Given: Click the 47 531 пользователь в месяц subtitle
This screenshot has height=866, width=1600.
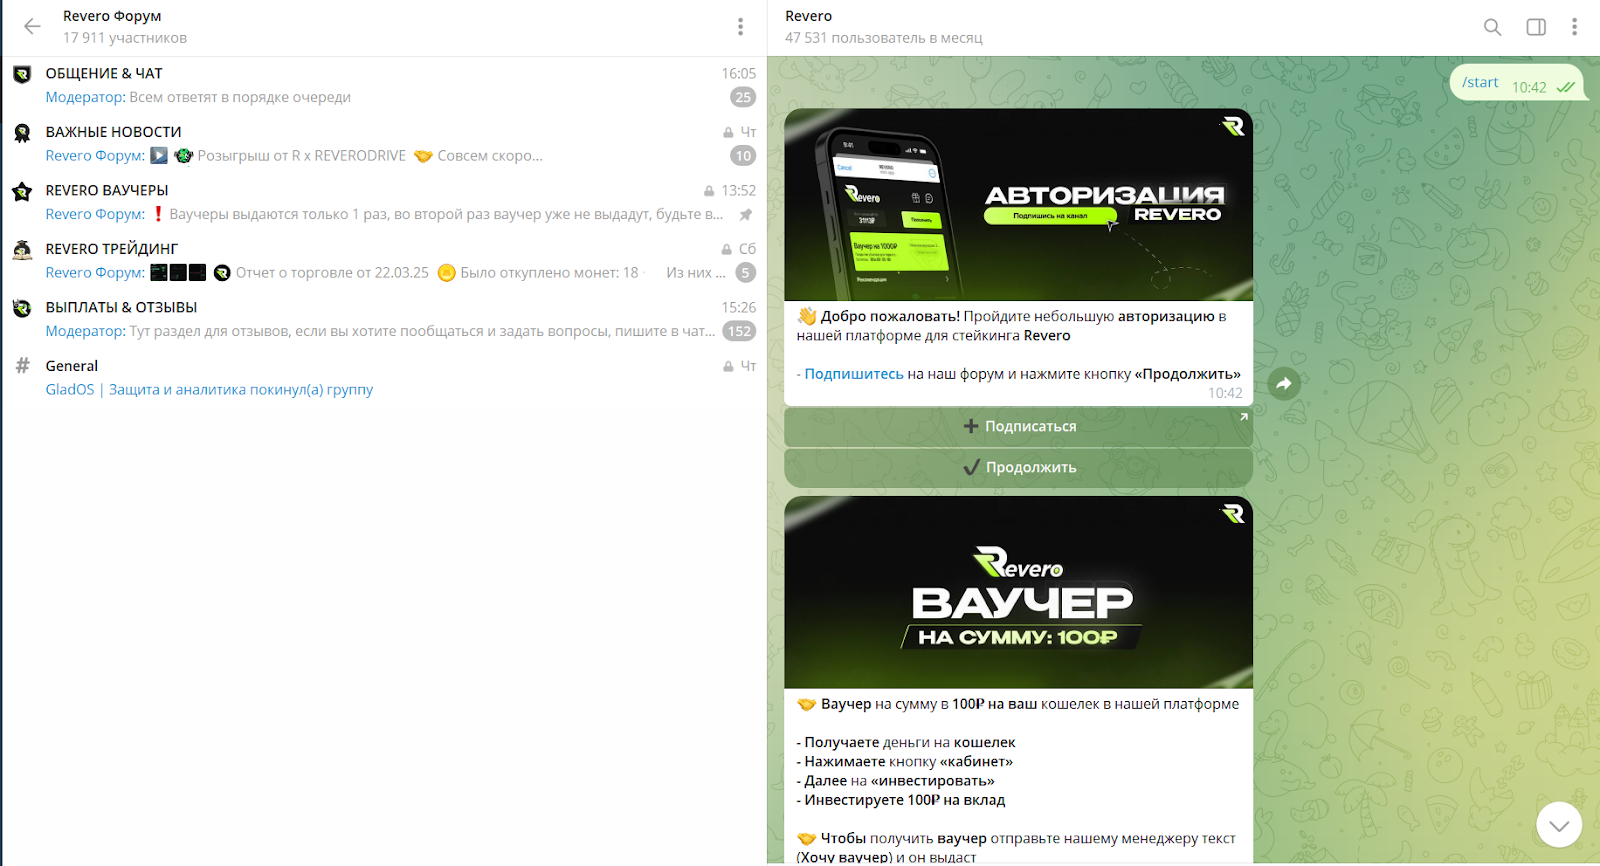Looking at the screenshot, I should pyautogui.click(x=884, y=38).
